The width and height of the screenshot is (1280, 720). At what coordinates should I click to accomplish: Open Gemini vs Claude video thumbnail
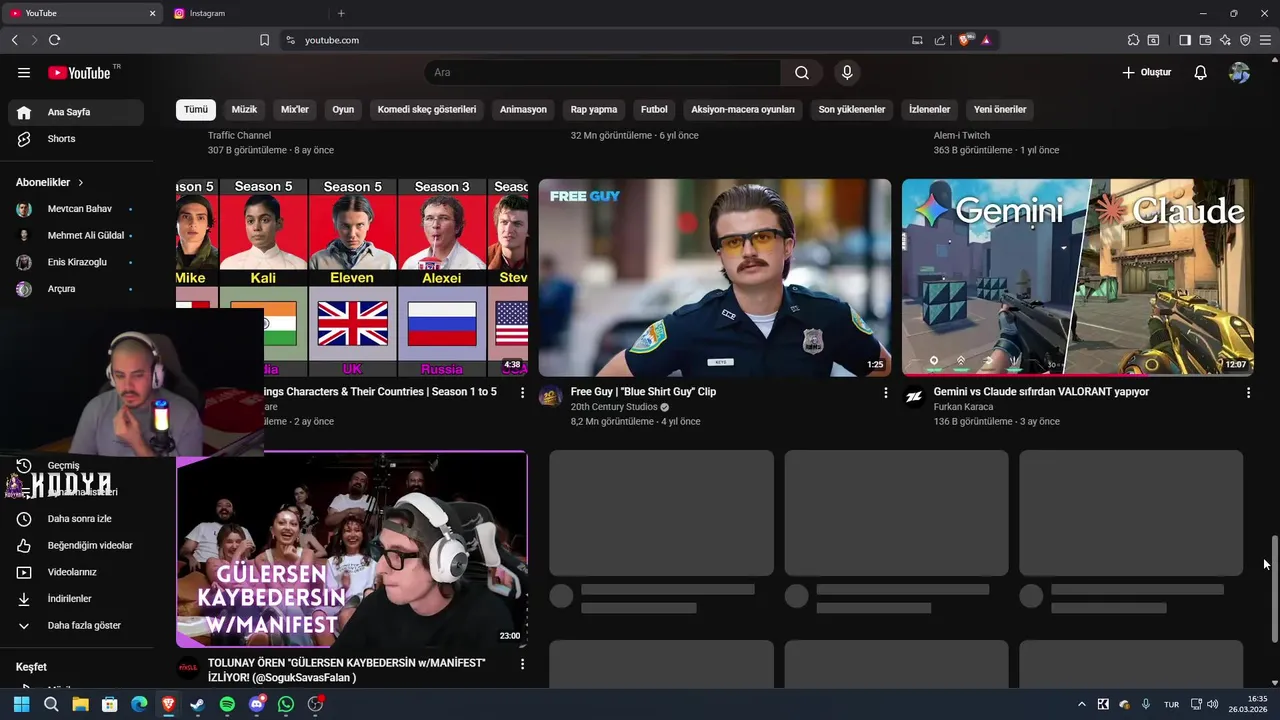[x=1077, y=278]
